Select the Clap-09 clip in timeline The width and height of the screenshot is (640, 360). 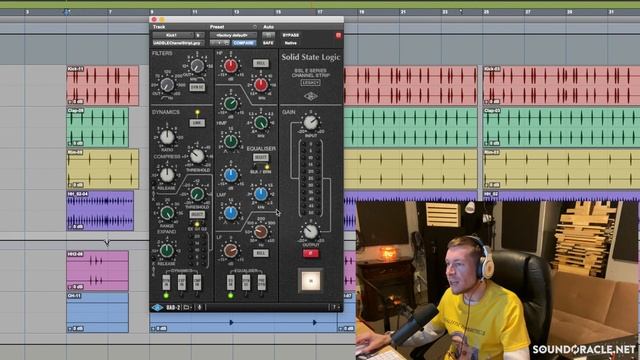pos(98,127)
